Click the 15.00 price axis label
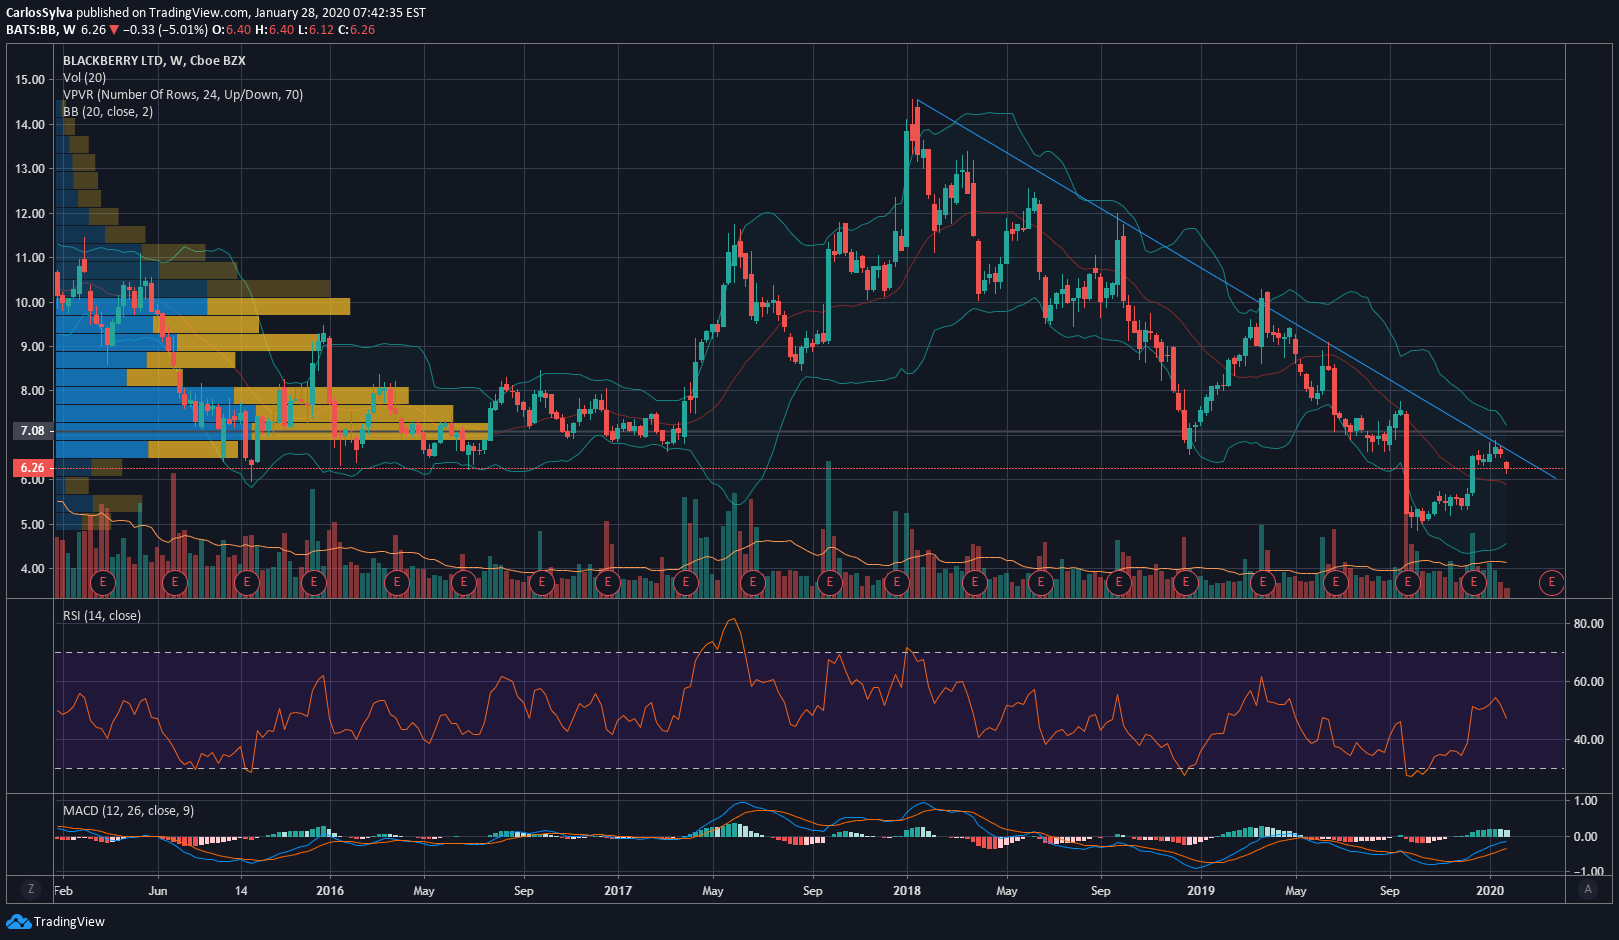Viewport: 1619px width, 940px height. pyautogui.click(x=30, y=80)
